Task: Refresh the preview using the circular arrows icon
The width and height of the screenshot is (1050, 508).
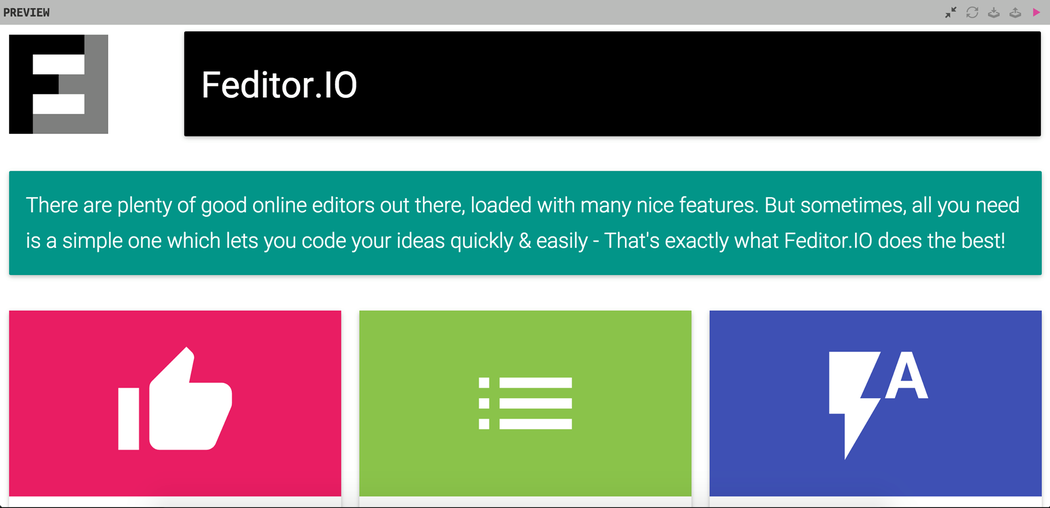Action: click(972, 12)
